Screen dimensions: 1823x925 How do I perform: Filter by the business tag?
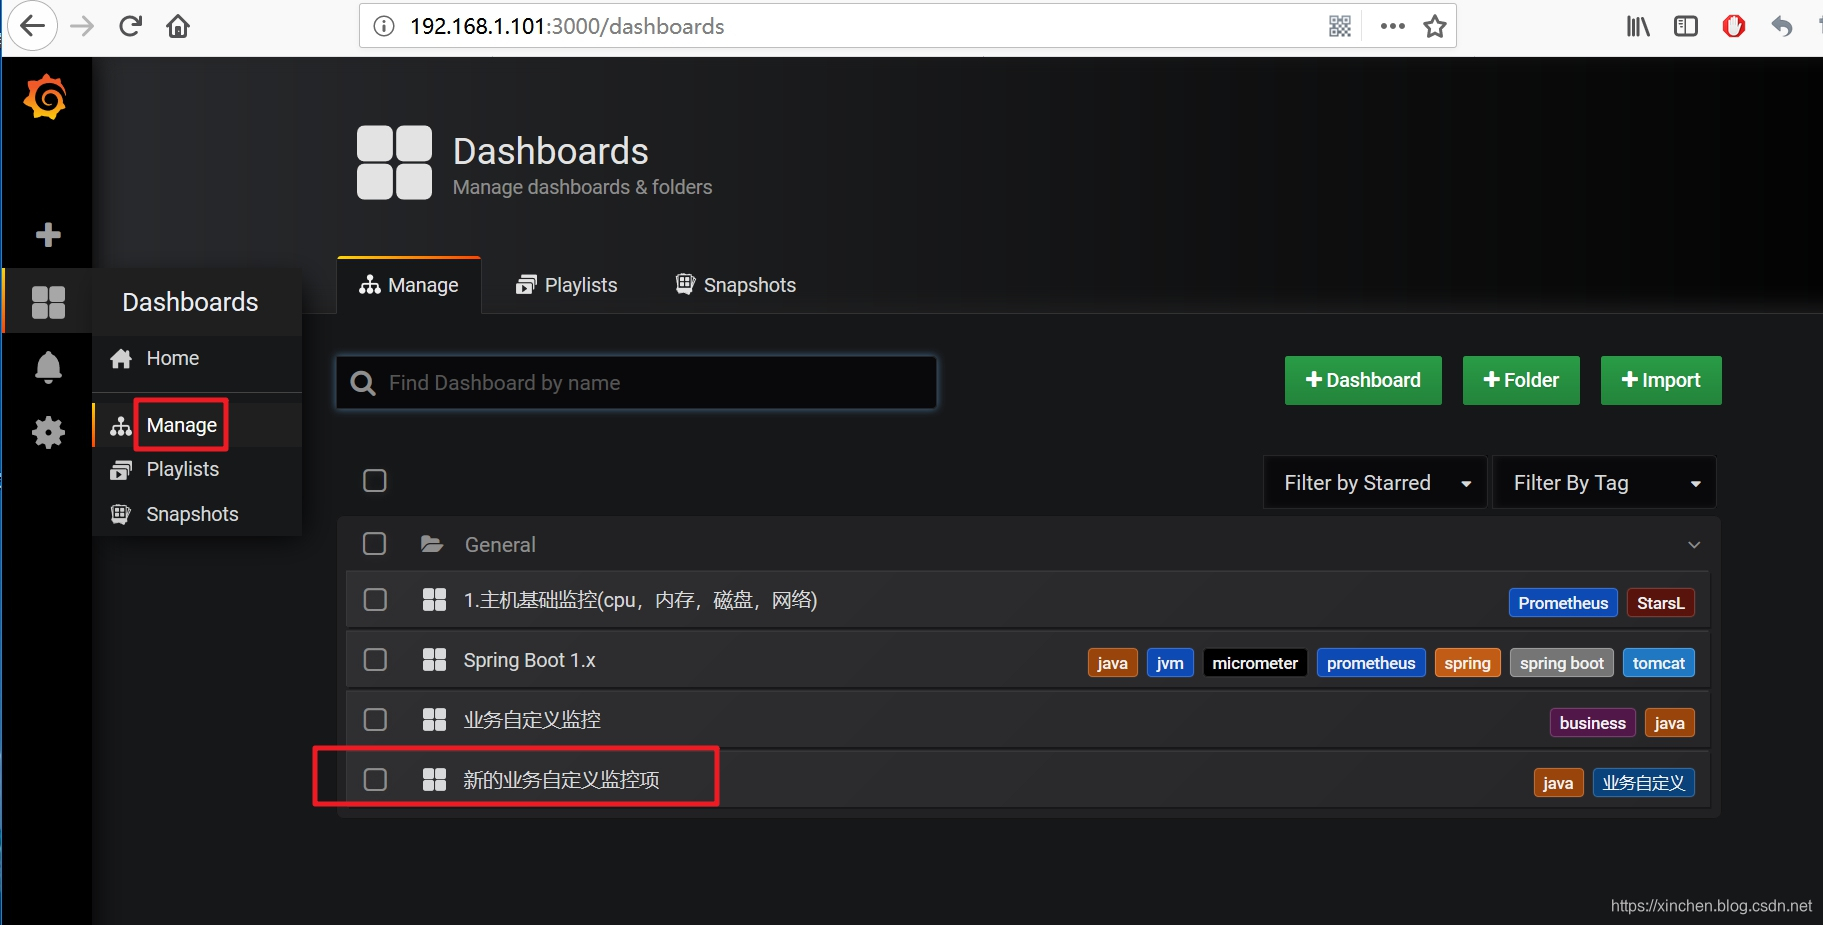(x=1592, y=723)
